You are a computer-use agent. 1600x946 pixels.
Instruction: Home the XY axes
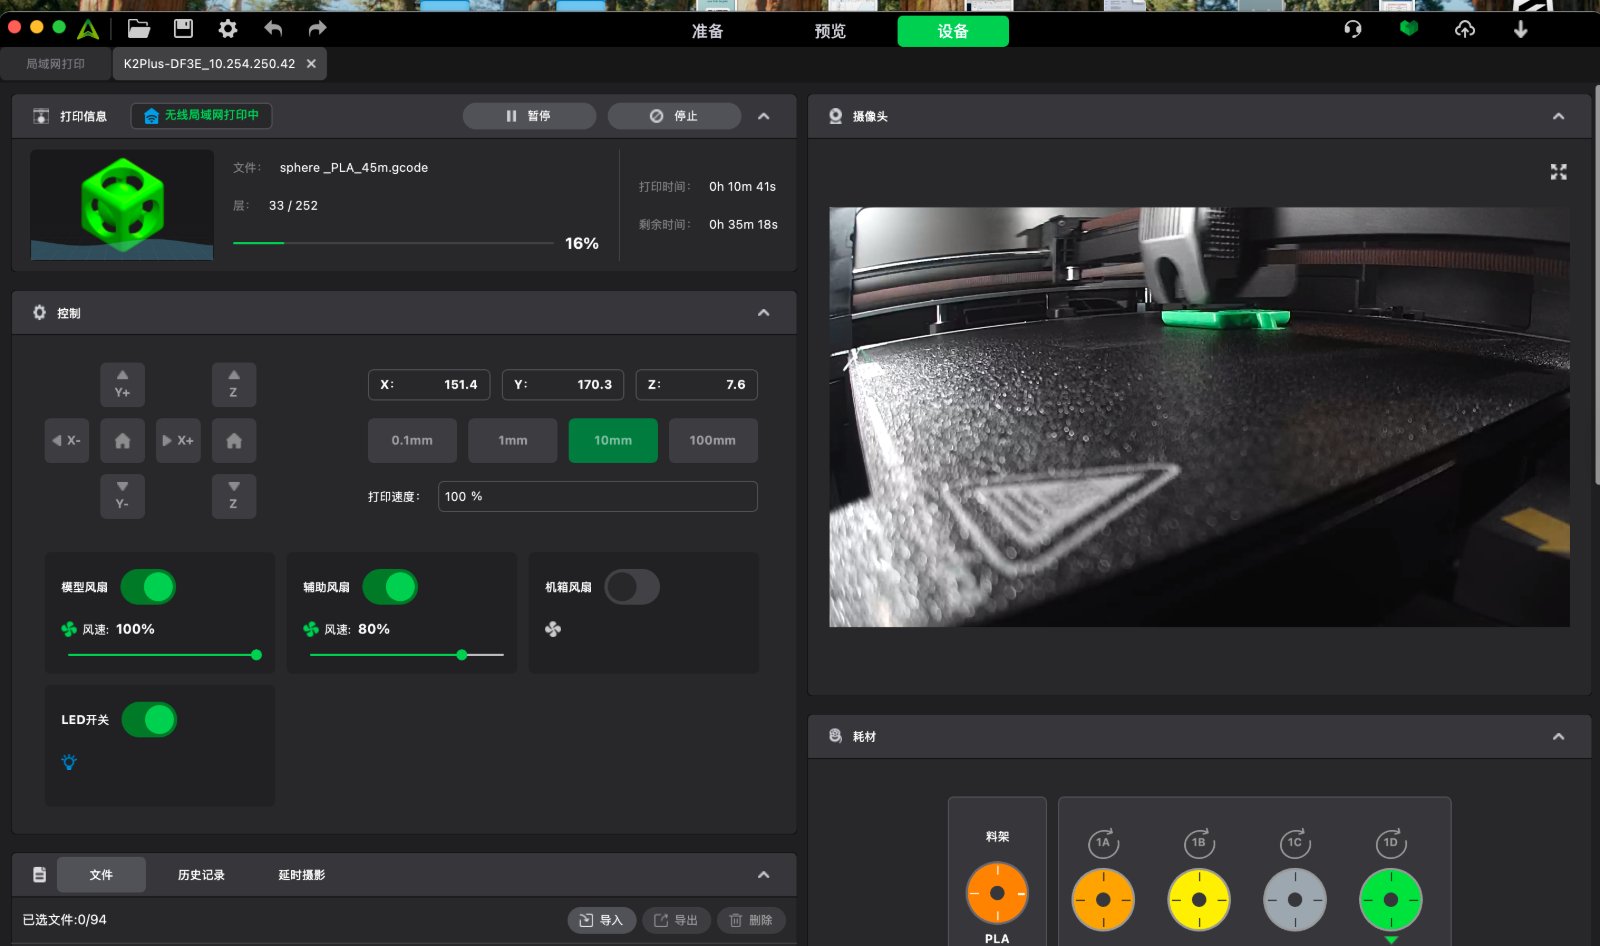[x=122, y=440]
